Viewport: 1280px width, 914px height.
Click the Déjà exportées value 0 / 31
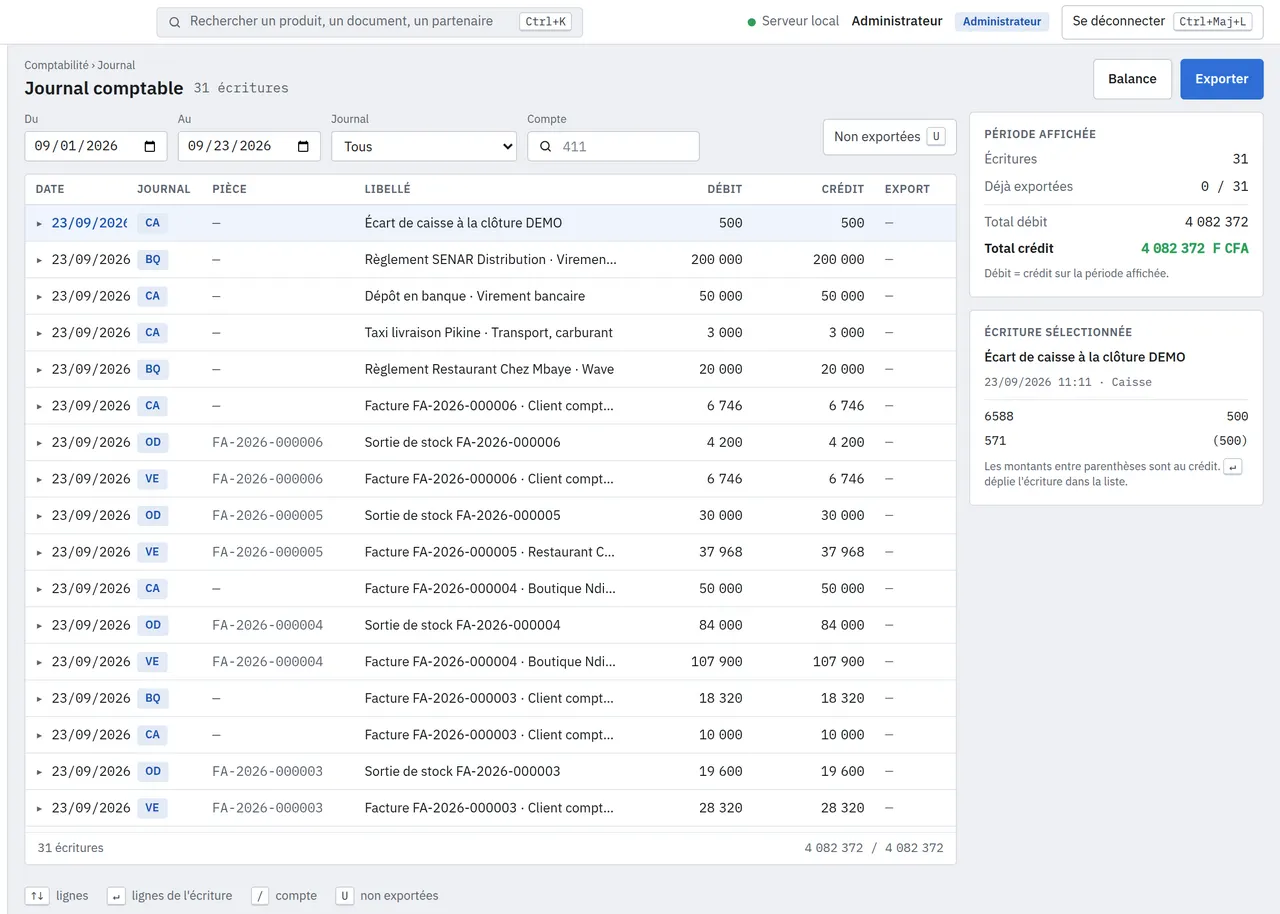pos(1225,187)
